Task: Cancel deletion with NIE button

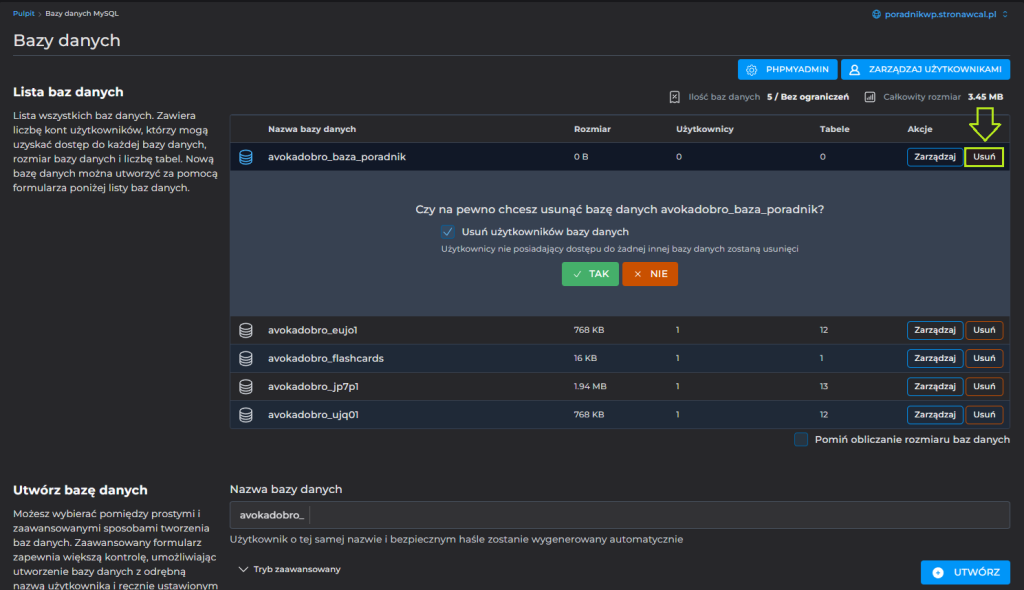Action: [650, 274]
